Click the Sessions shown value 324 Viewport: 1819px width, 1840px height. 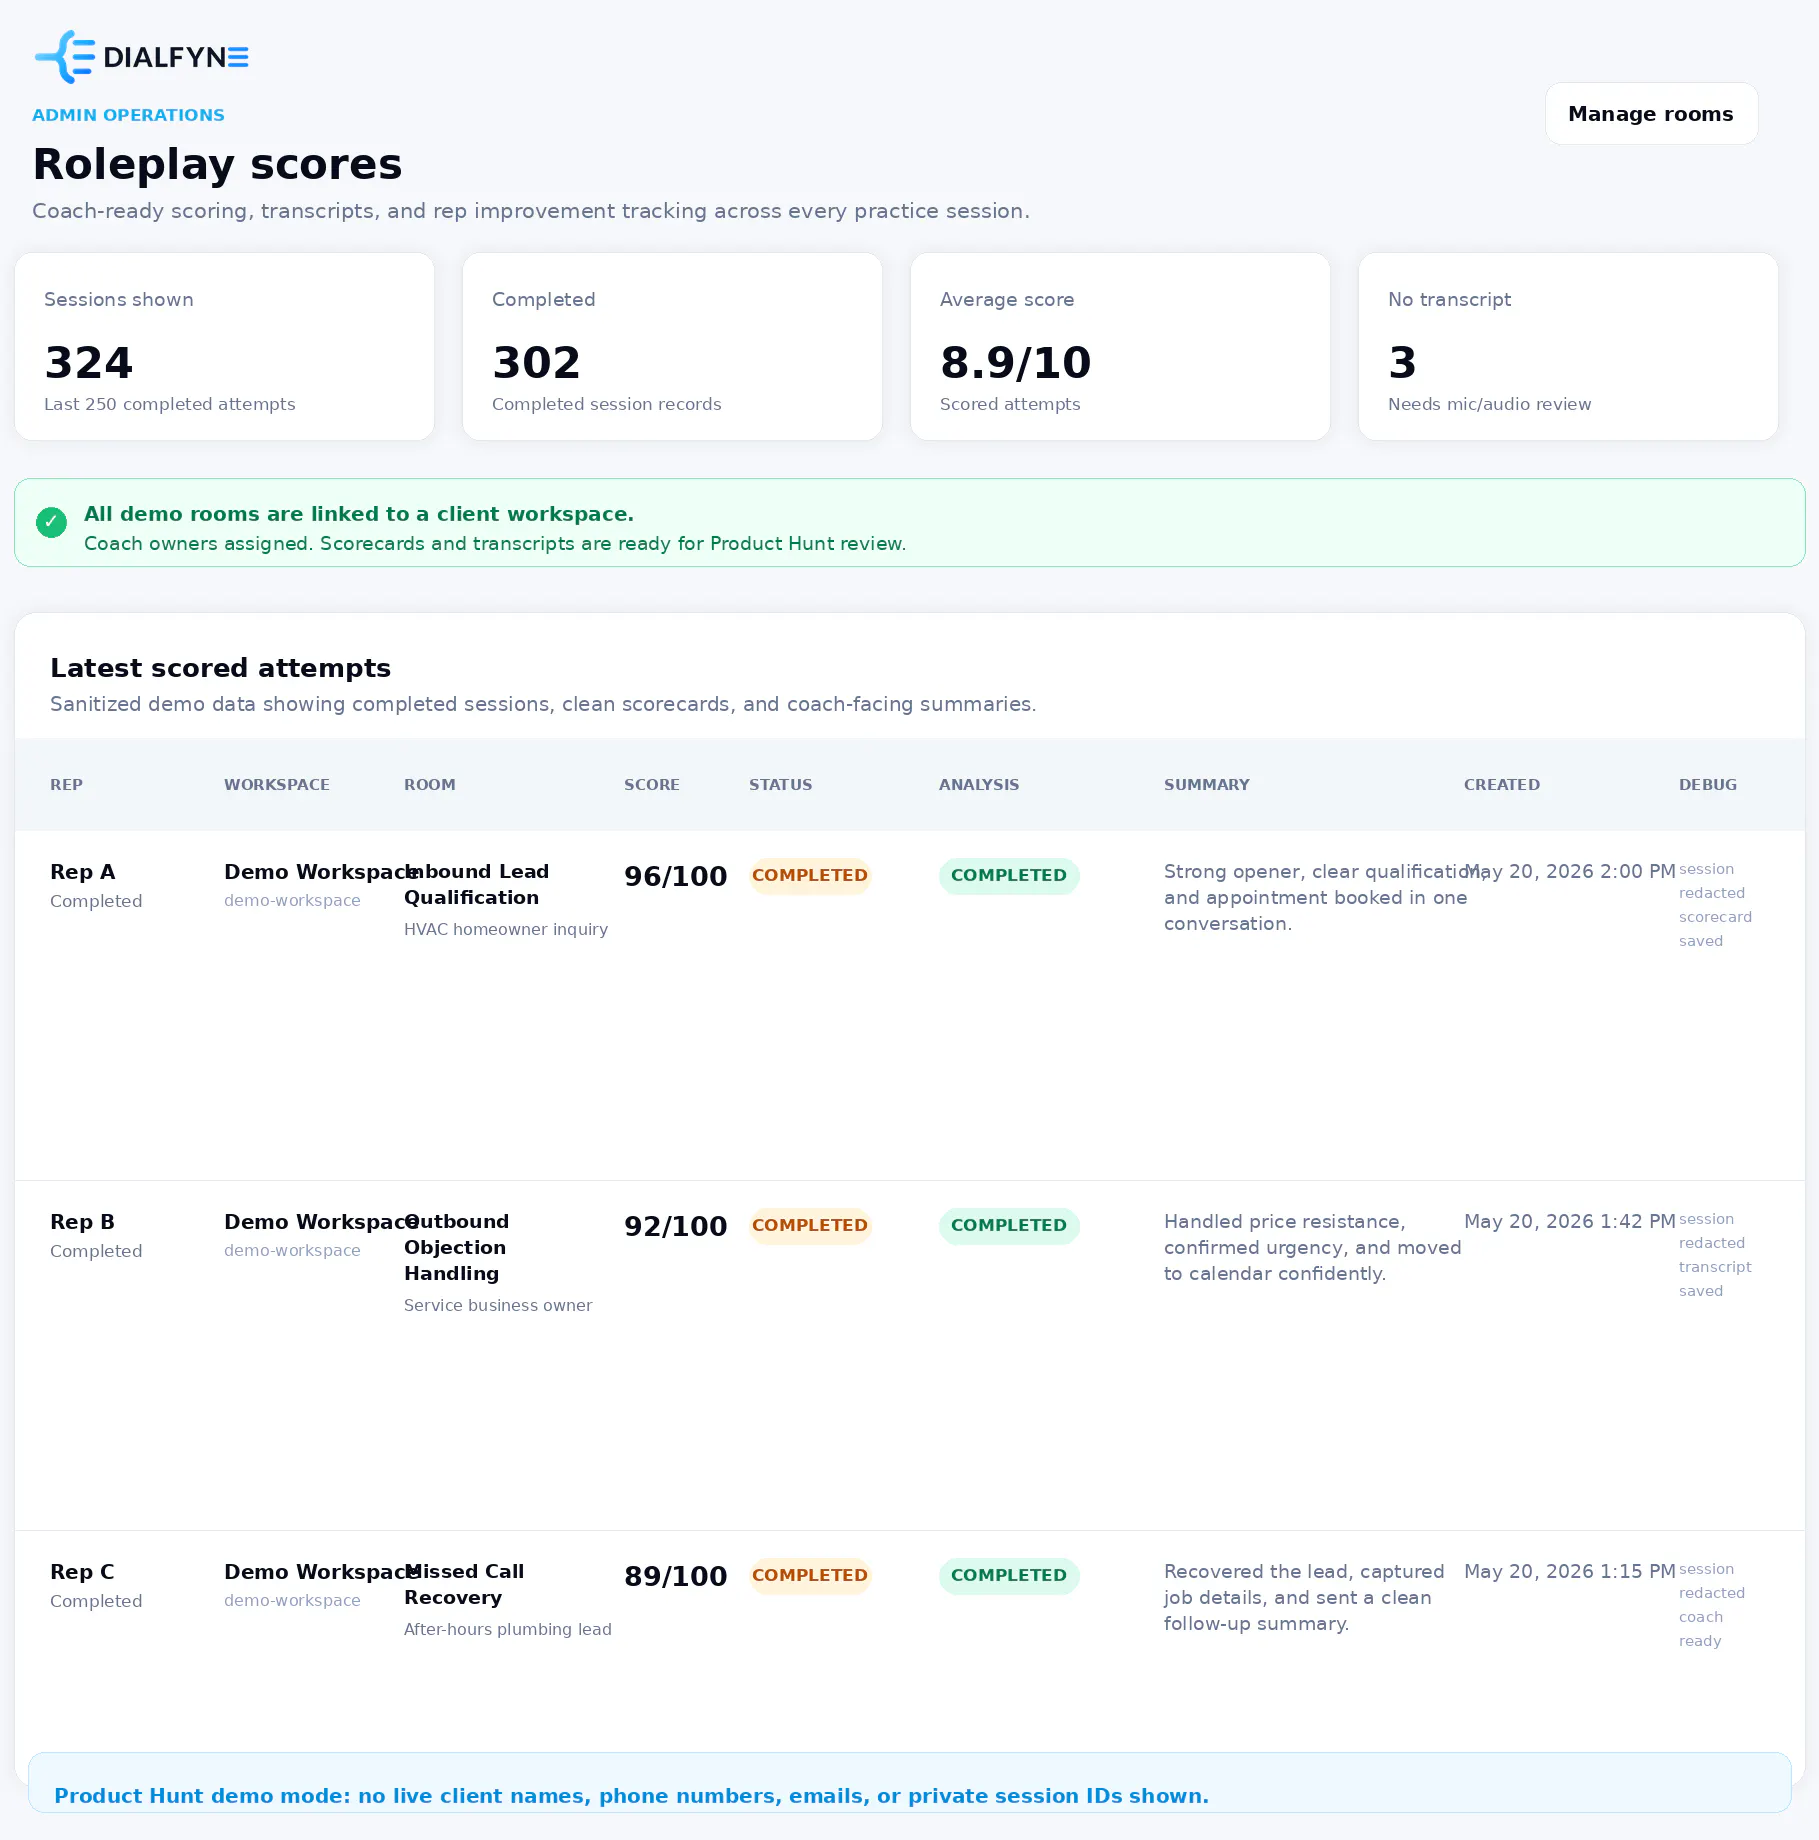click(88, 362)
